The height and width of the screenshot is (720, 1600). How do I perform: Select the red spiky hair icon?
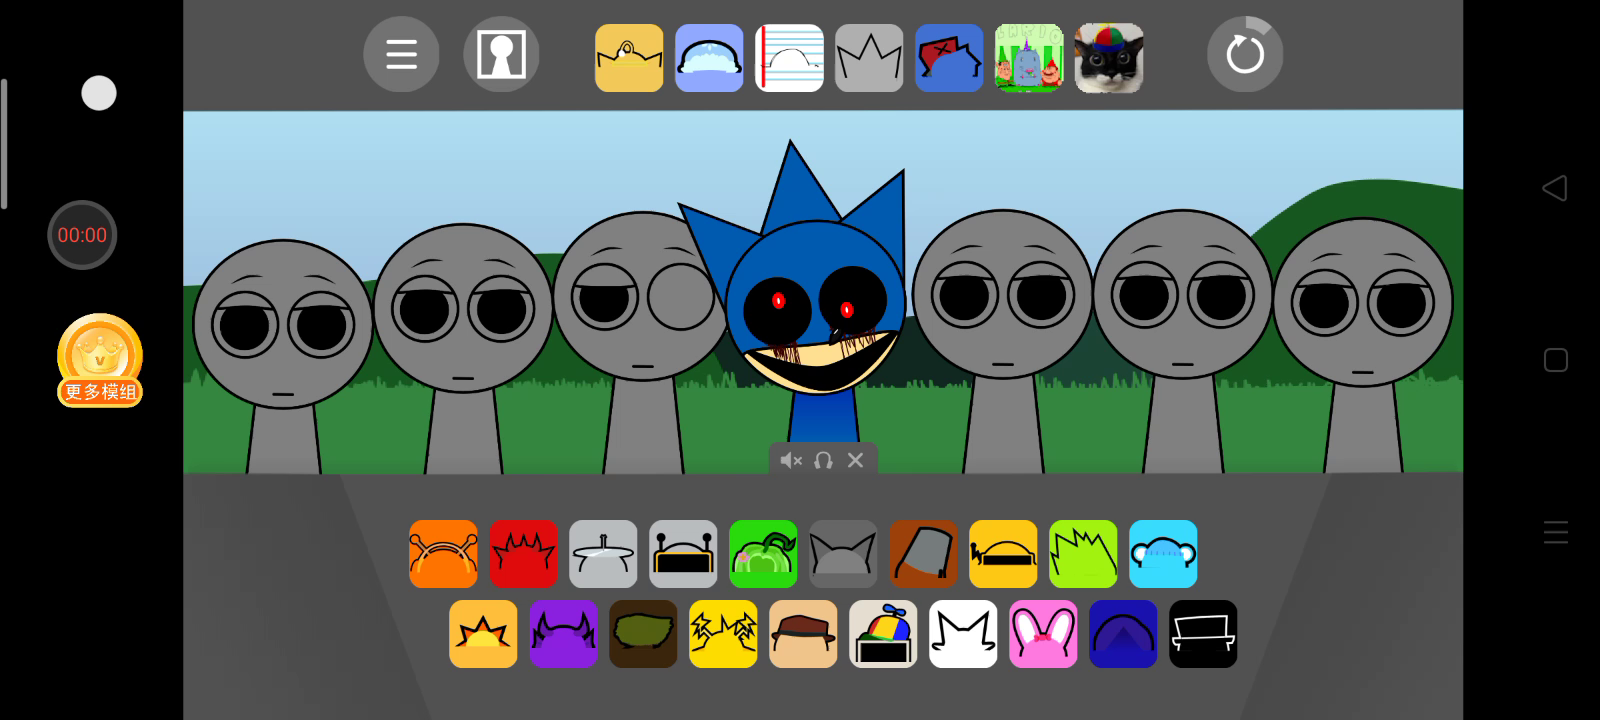coord(523,554)
